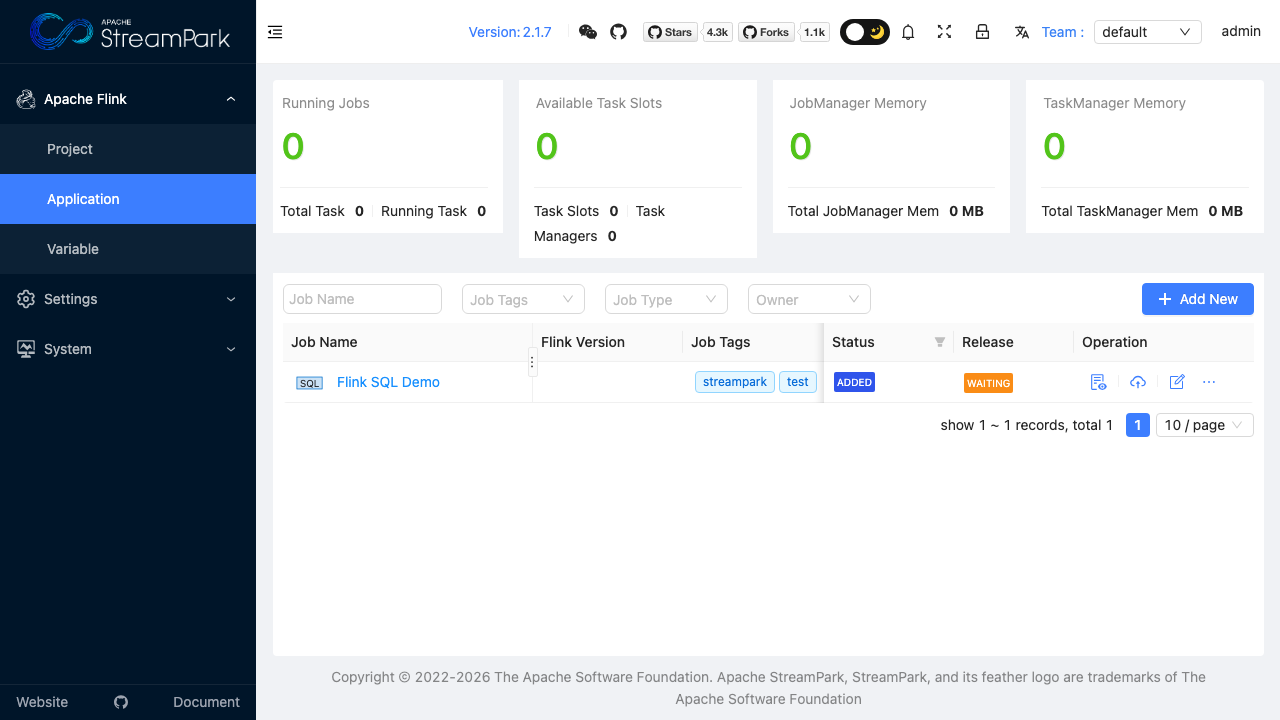Click the TaskManager Memory card title
Viewport: 1280px width, 720px height.
point(1114,103)
